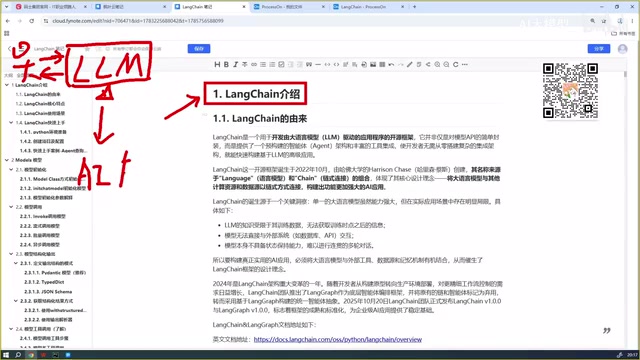The image size is (640, 360).
Task: Select outline item '1.4.1. python…'
Action: [x=43, y=132]
